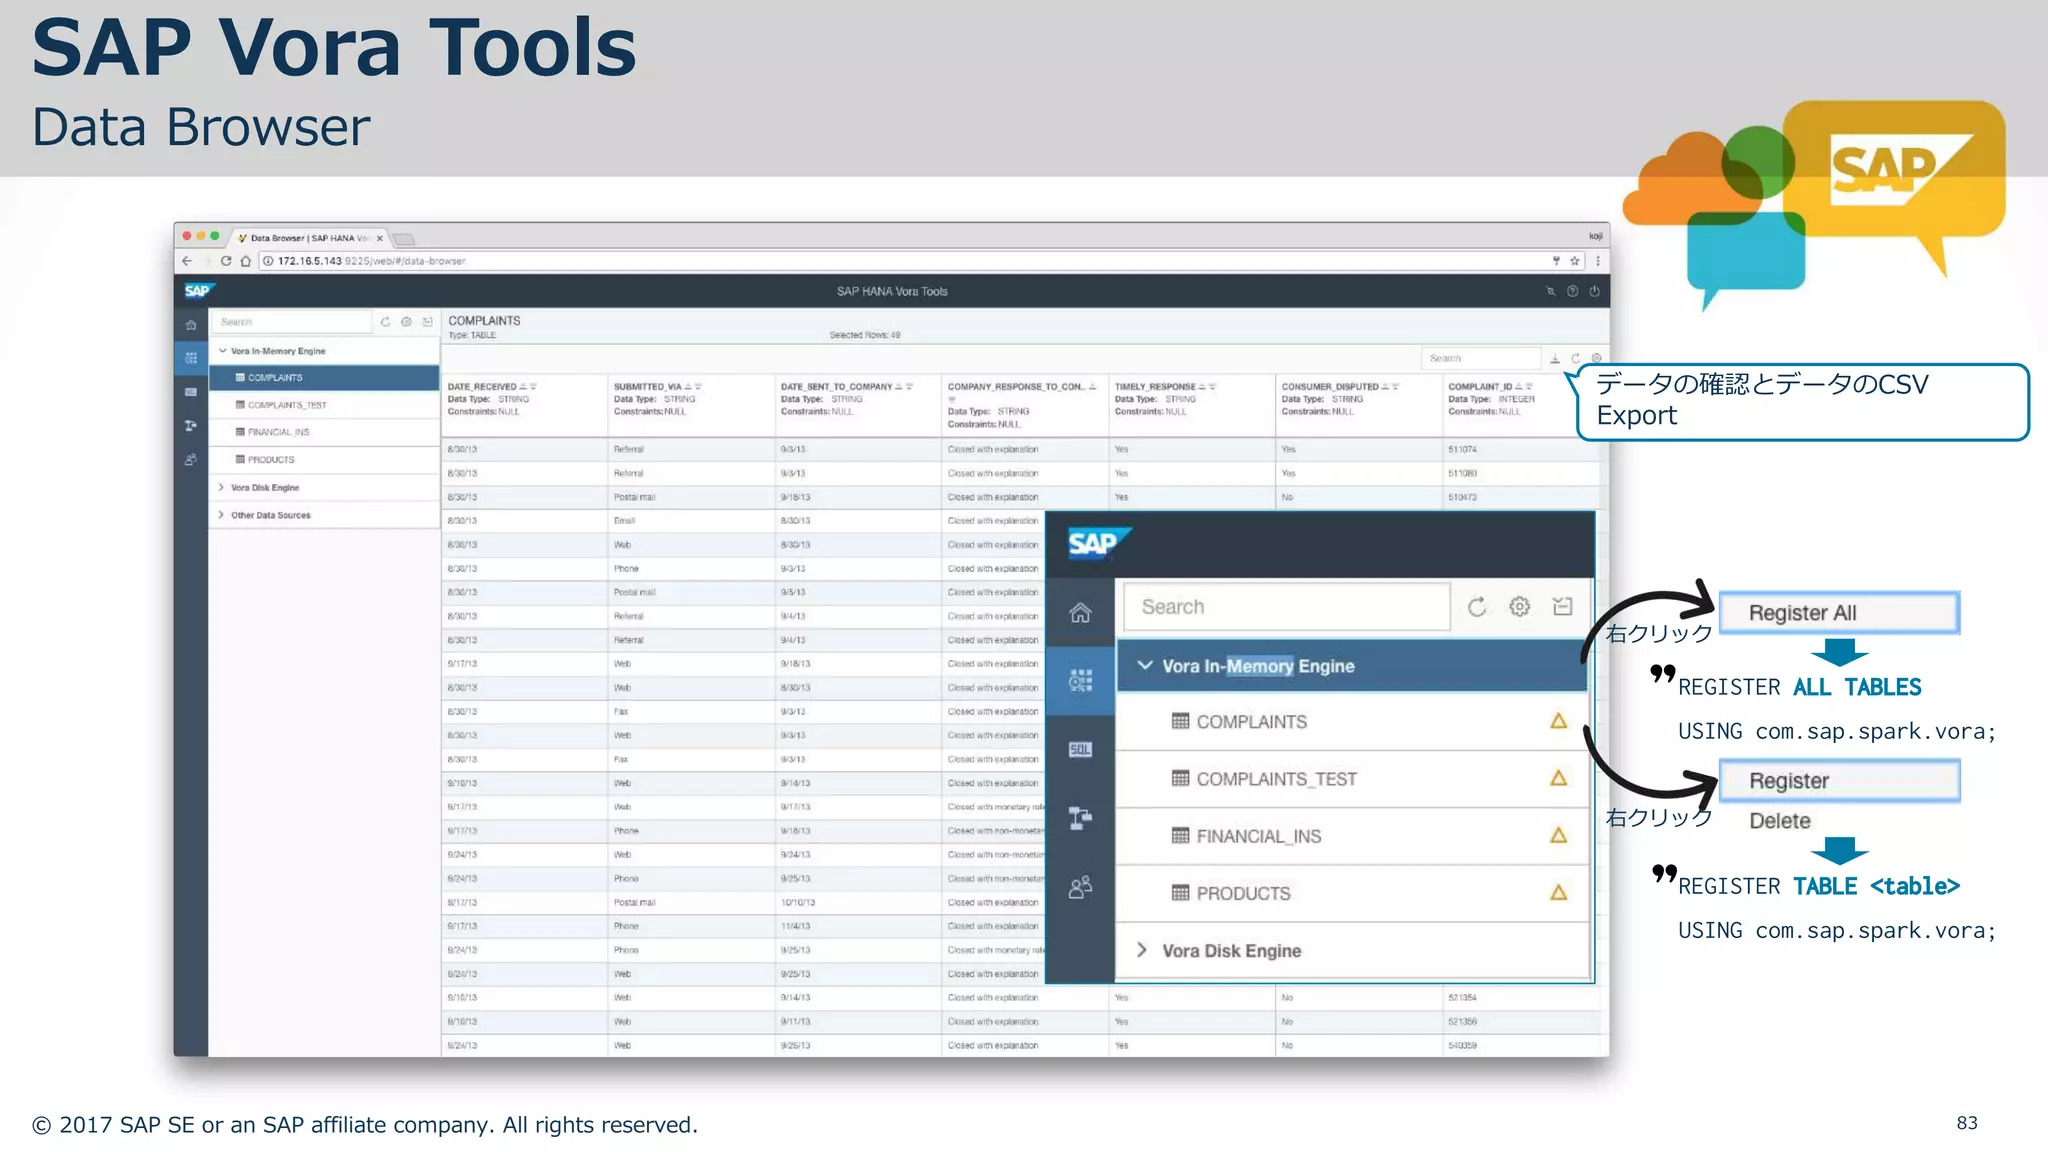
Task: Click the warning triangle beside enlarged COMPLAINTS
Action: click(1558, 721)
